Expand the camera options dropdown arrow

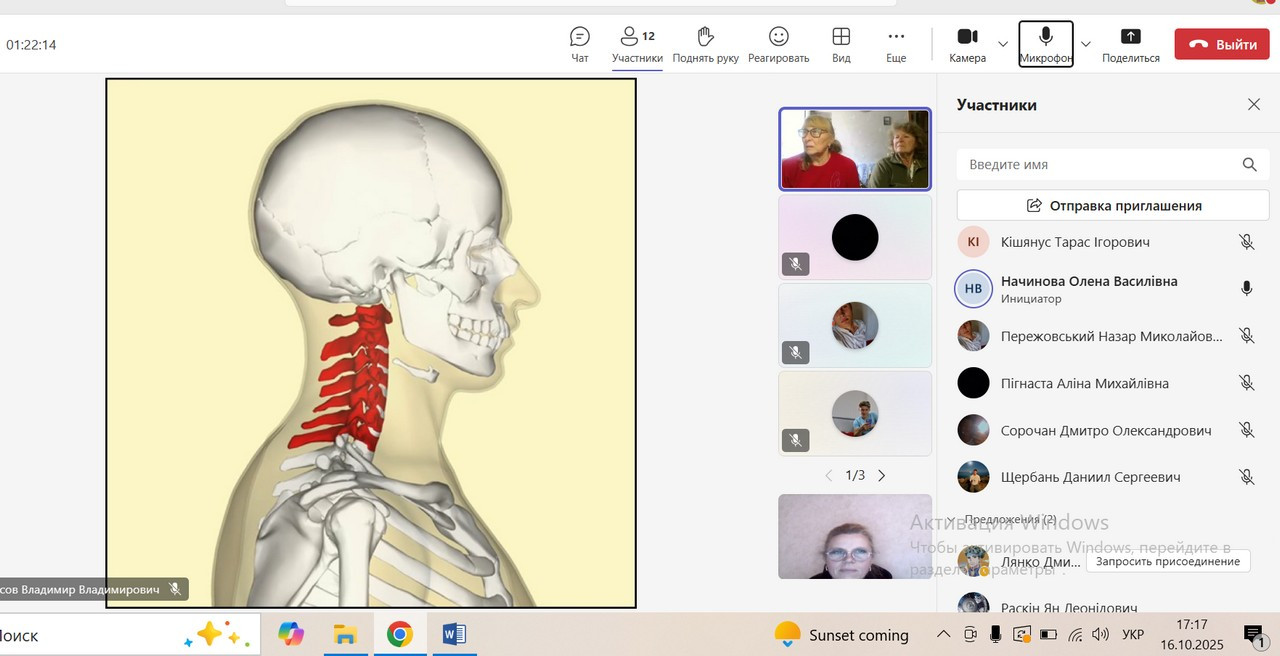[x=1003, y=44]
